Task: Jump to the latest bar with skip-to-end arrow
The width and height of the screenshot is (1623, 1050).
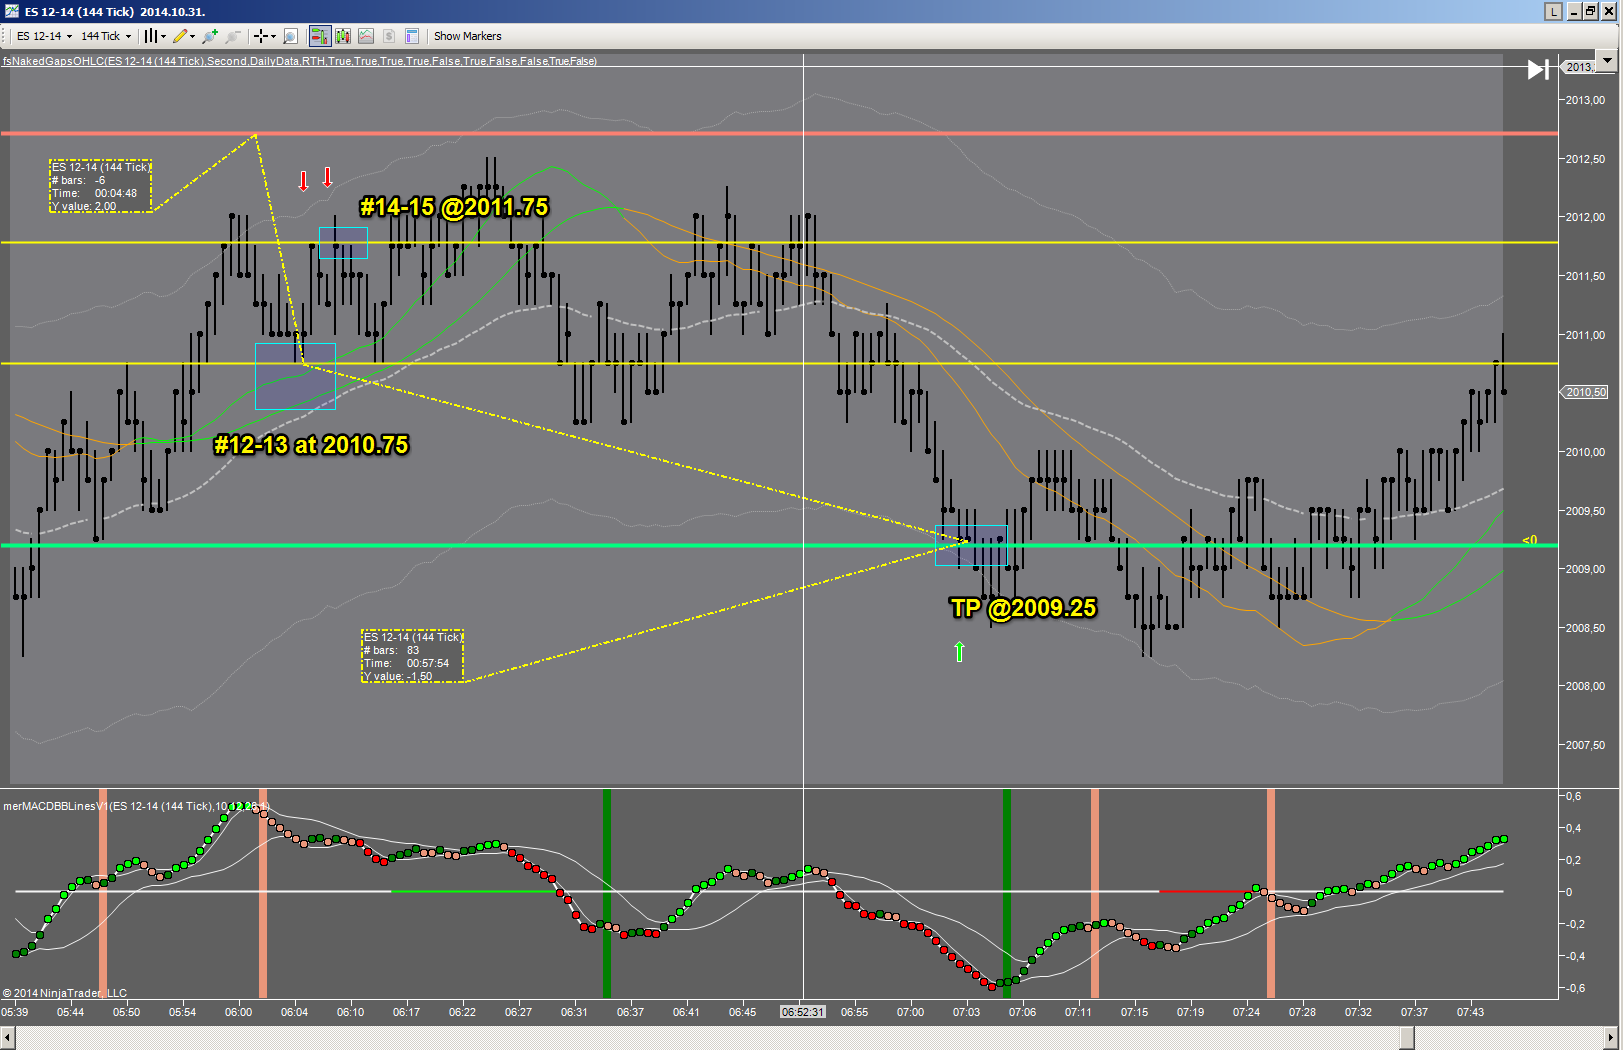Action: tap(1538, 69)
